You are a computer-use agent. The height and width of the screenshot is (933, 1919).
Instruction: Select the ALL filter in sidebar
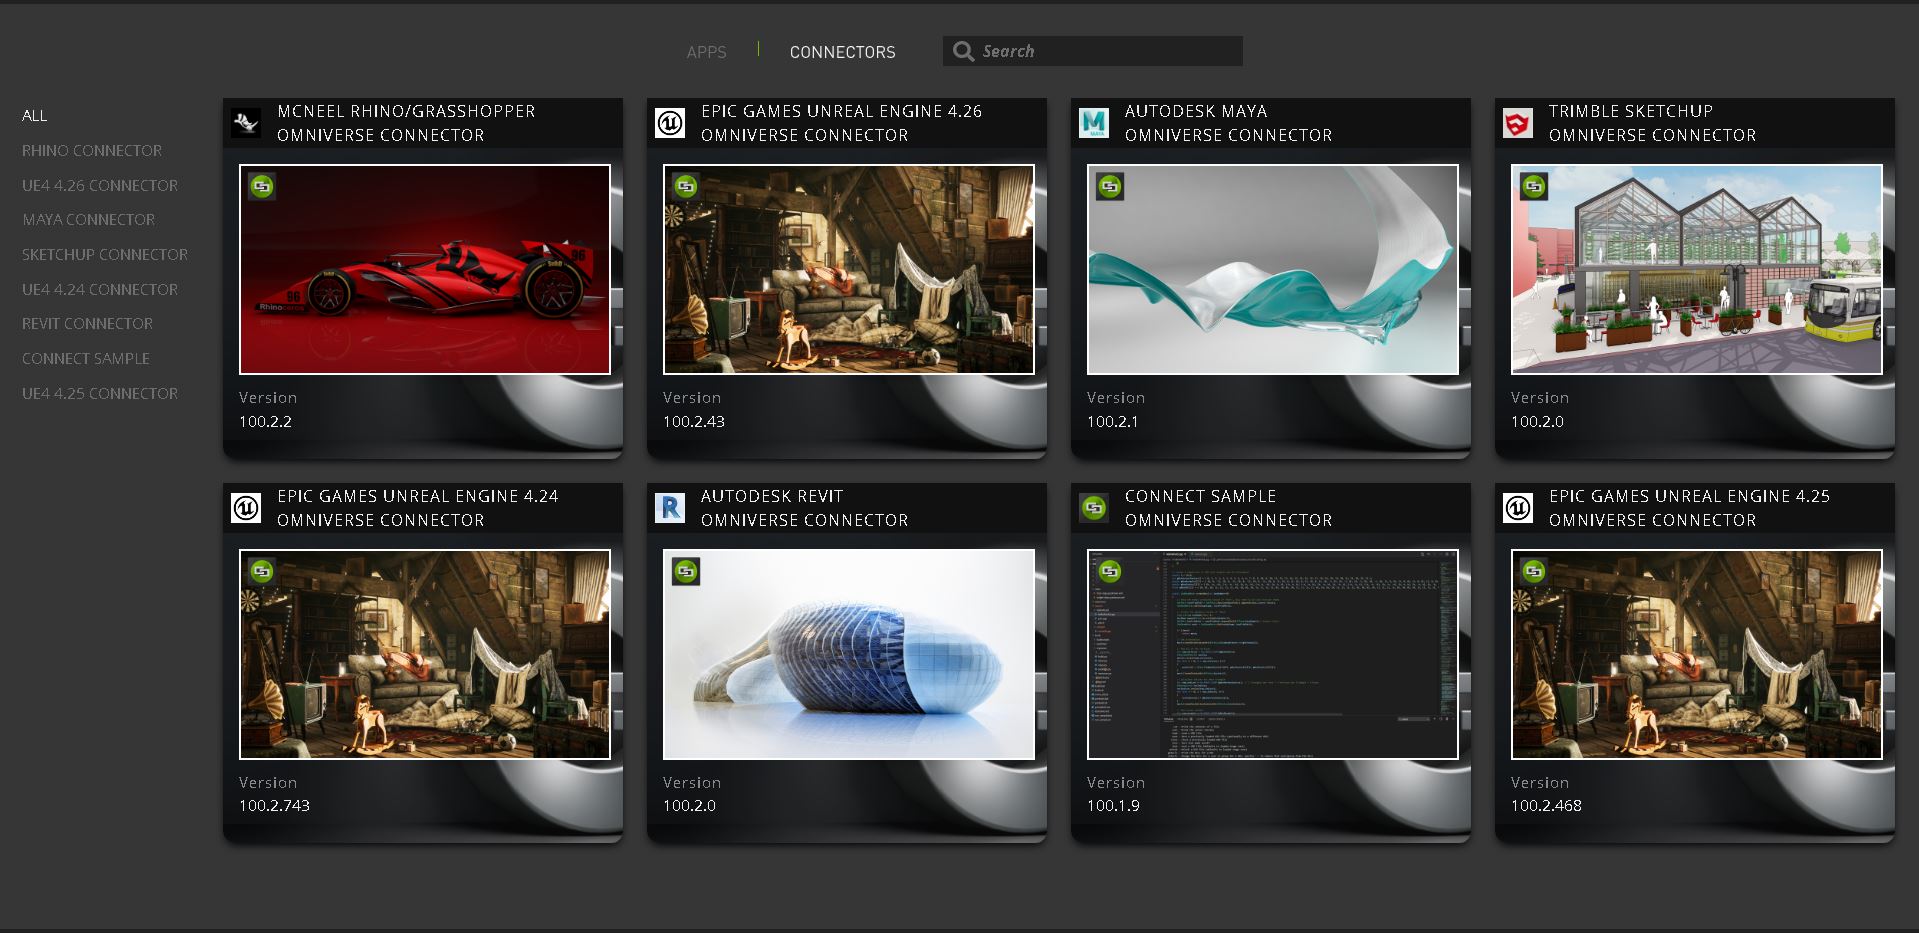point(35,116)
